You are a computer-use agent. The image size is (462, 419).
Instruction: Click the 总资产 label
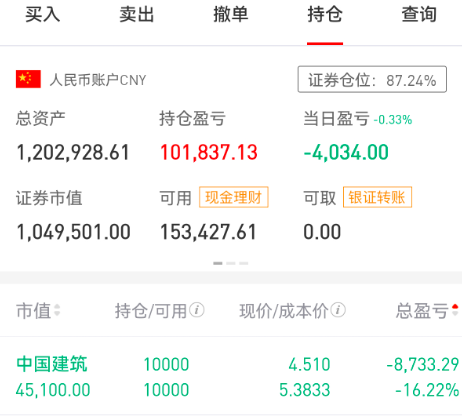coord(41,119)
